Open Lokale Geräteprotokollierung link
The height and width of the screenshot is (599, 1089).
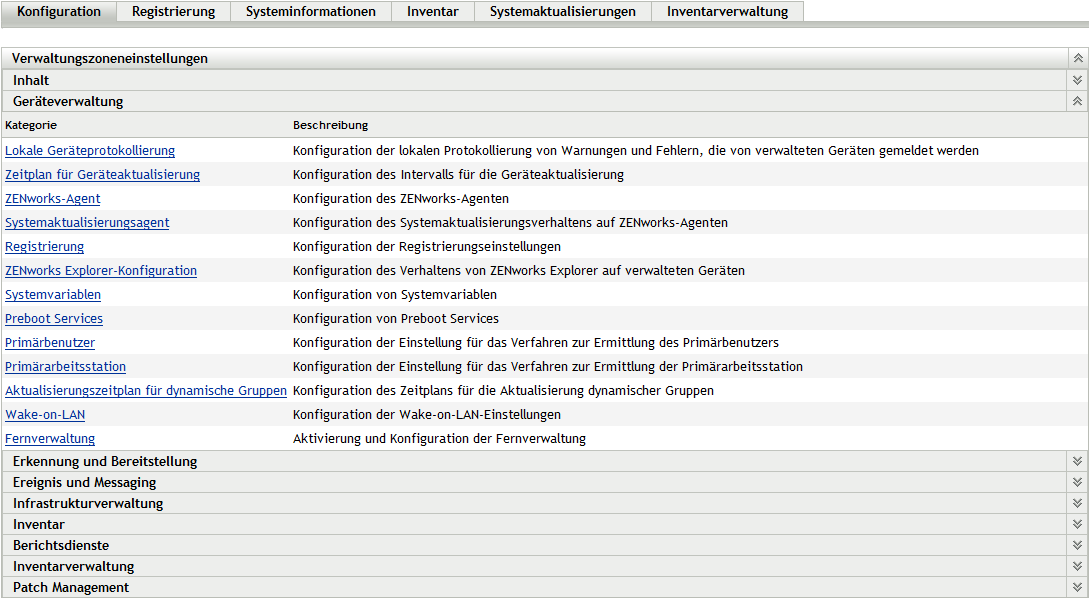coord(90,151)
